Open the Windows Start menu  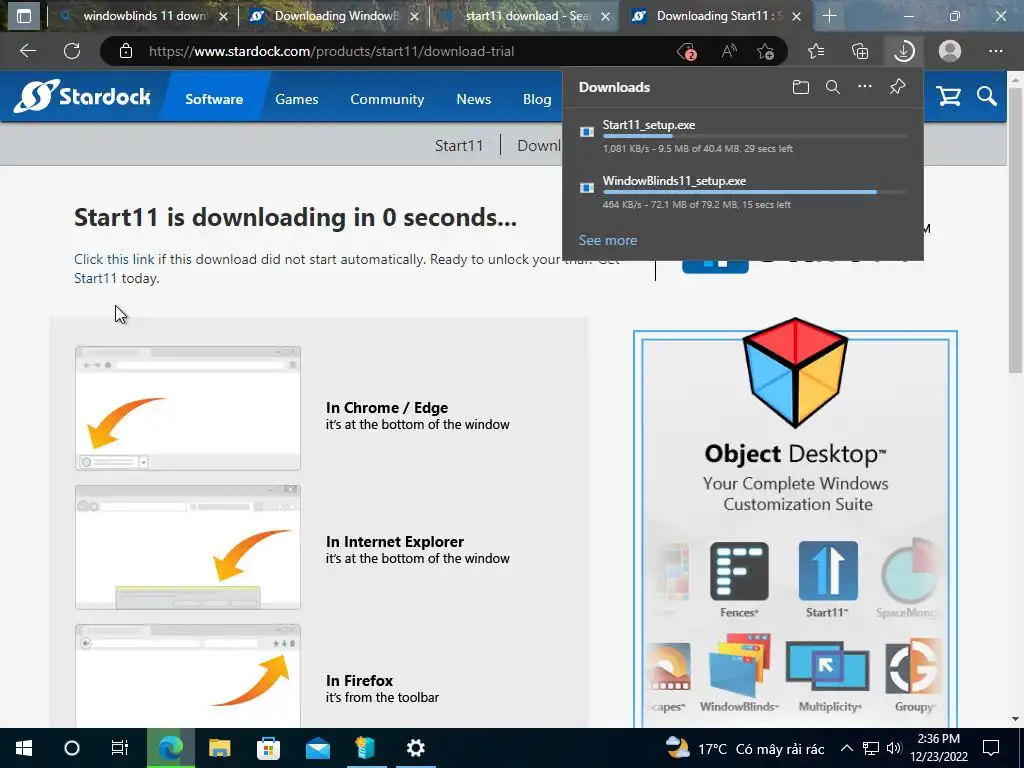point(24,748)
